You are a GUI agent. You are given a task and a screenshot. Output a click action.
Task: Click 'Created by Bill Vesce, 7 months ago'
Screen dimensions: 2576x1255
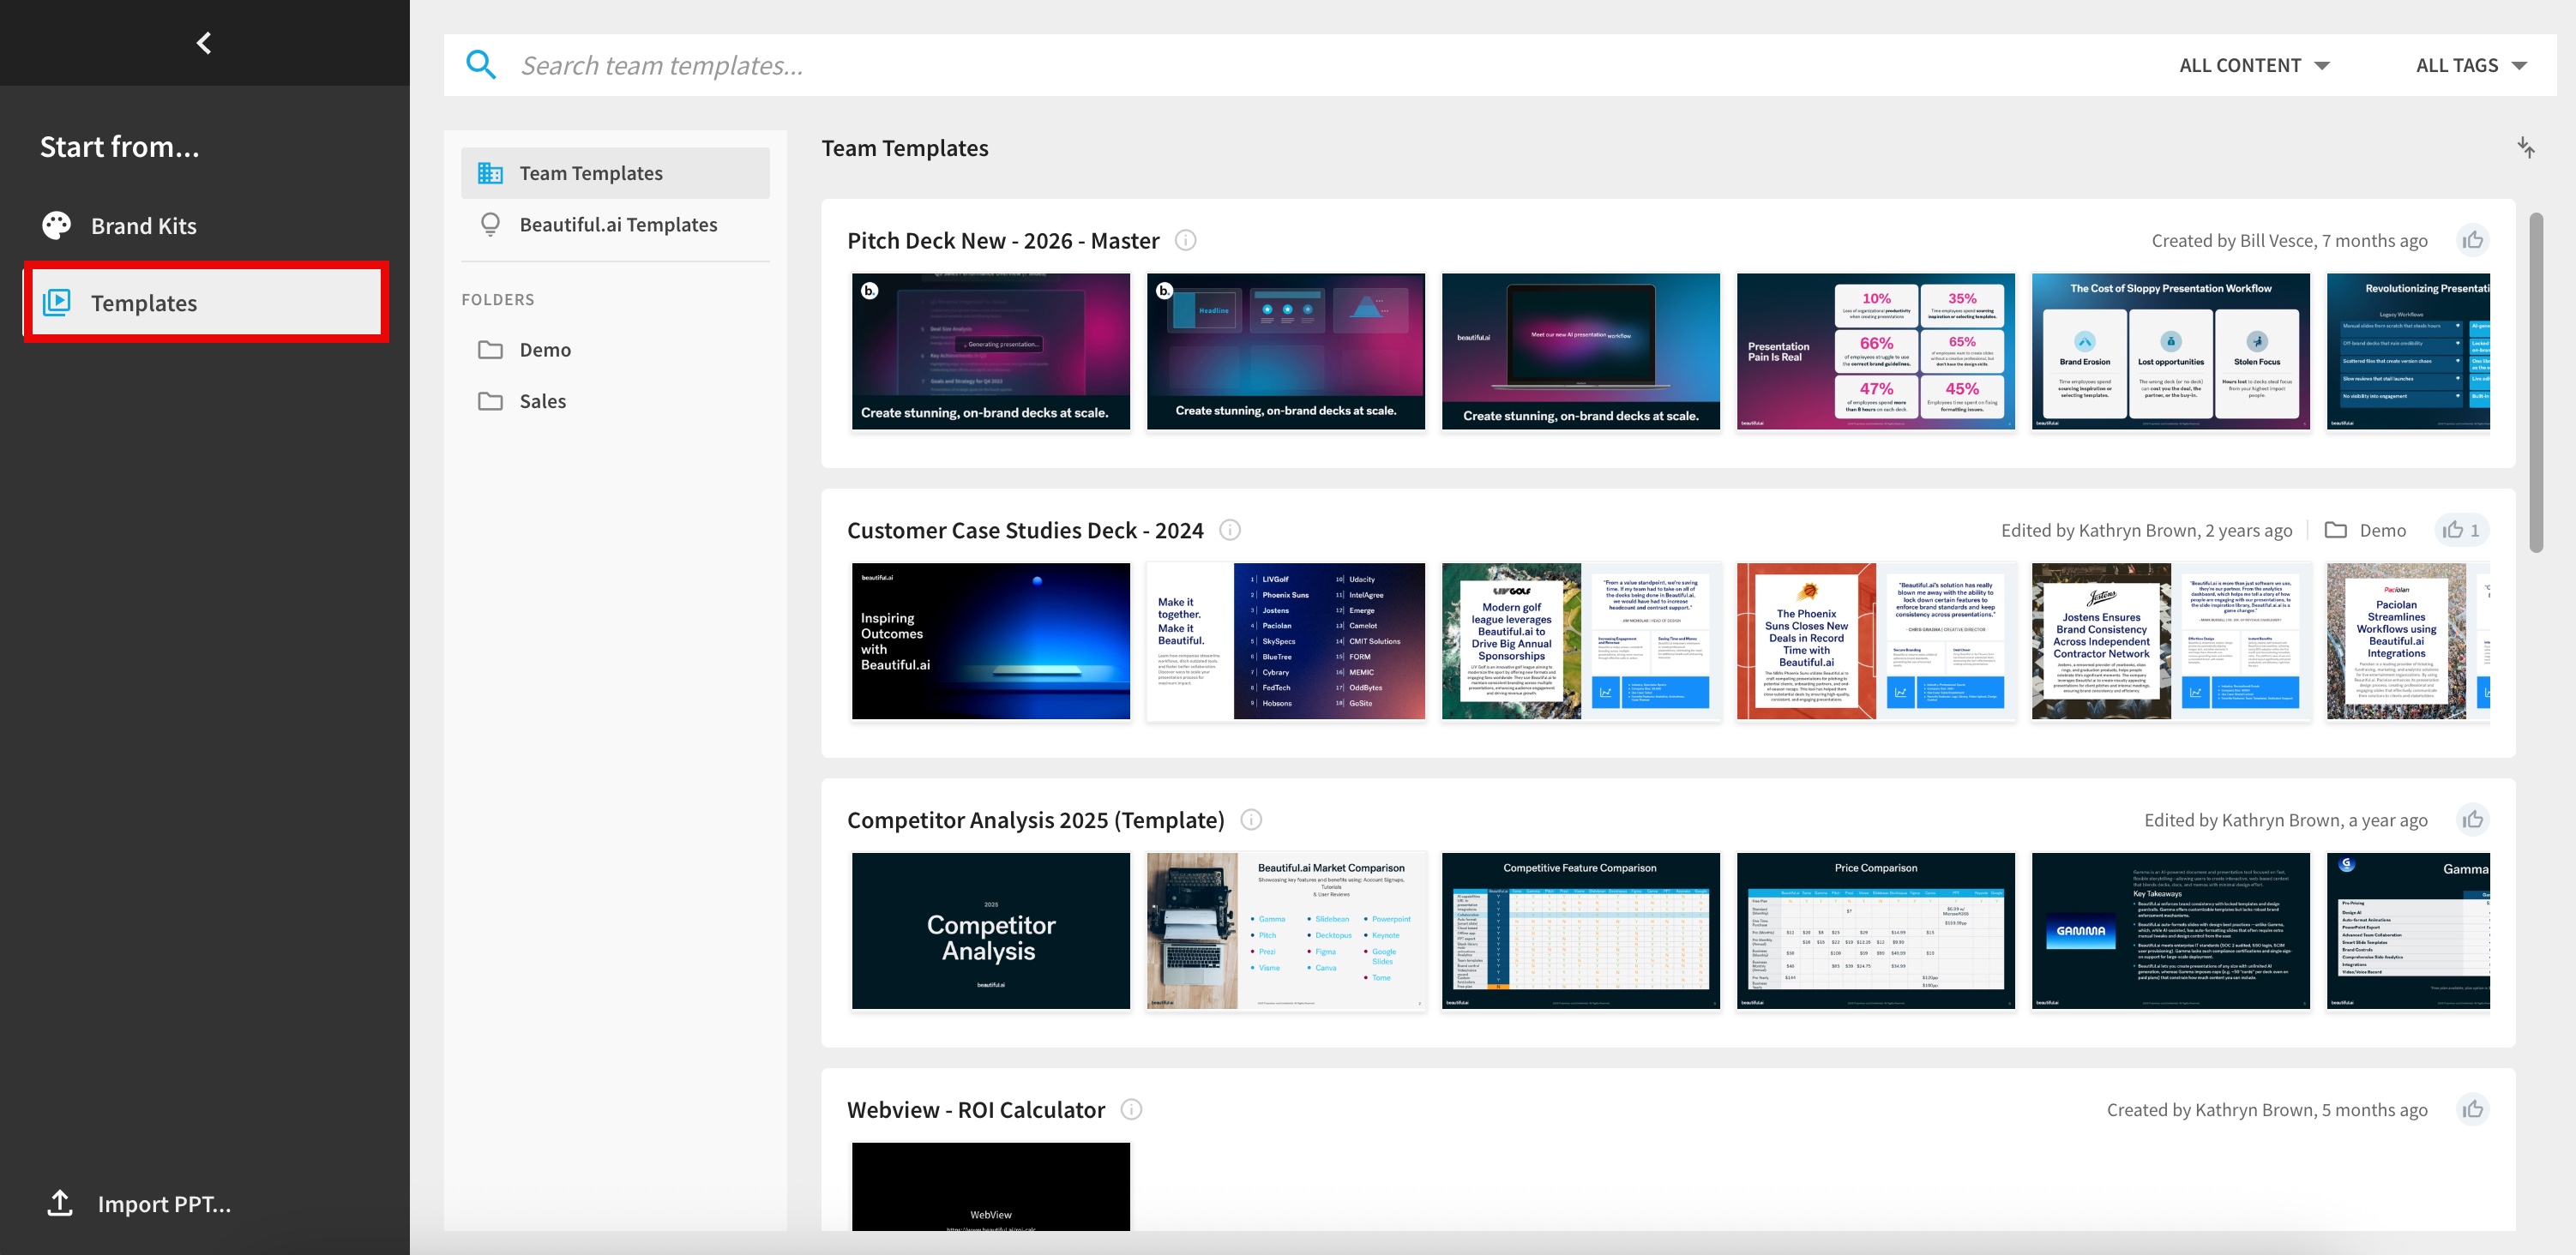[x=2289, y=240]
